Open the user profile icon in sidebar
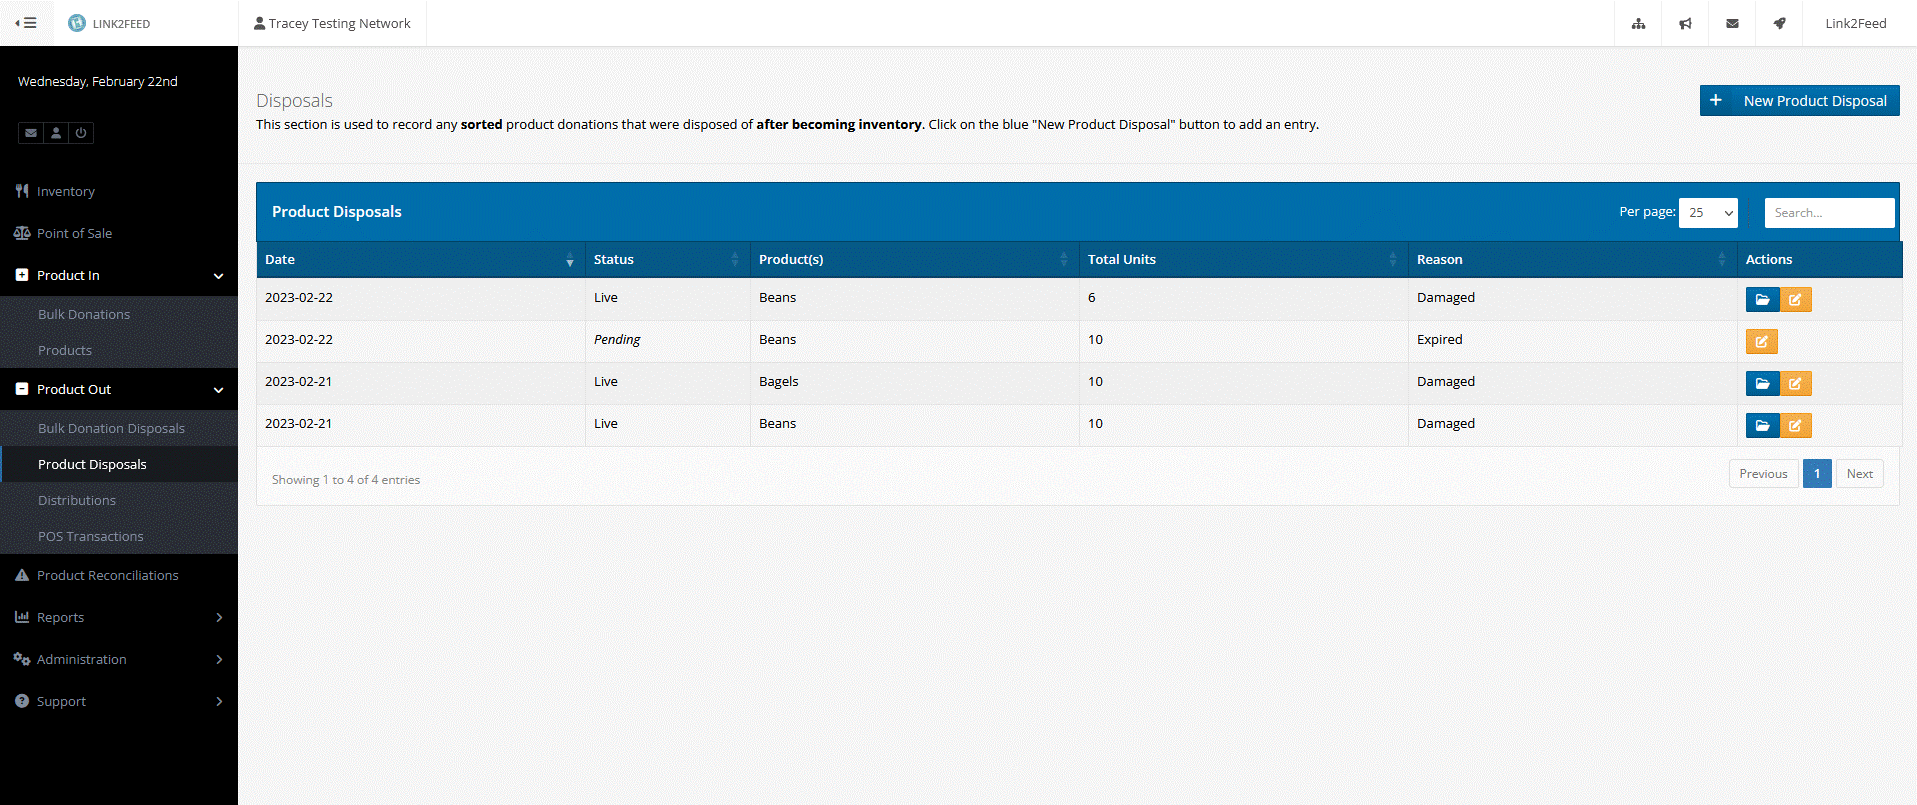Viewport: 1917px width, 805px height. coord(56,133)
